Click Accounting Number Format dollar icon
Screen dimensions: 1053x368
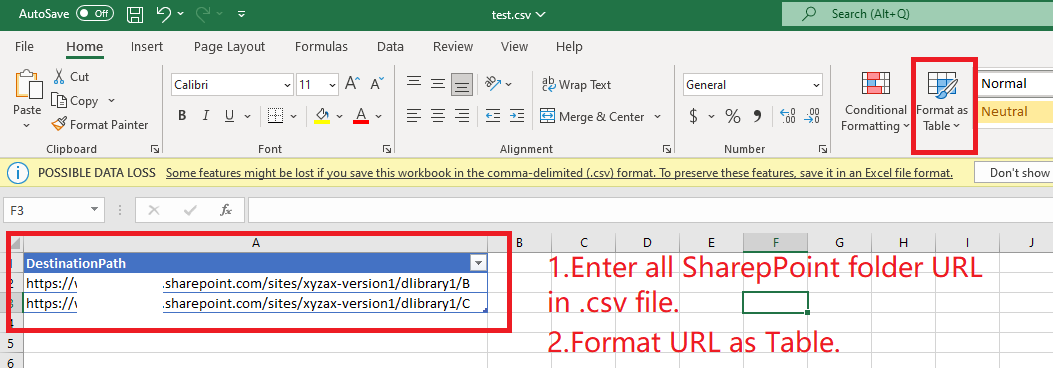tap(694, 116)
